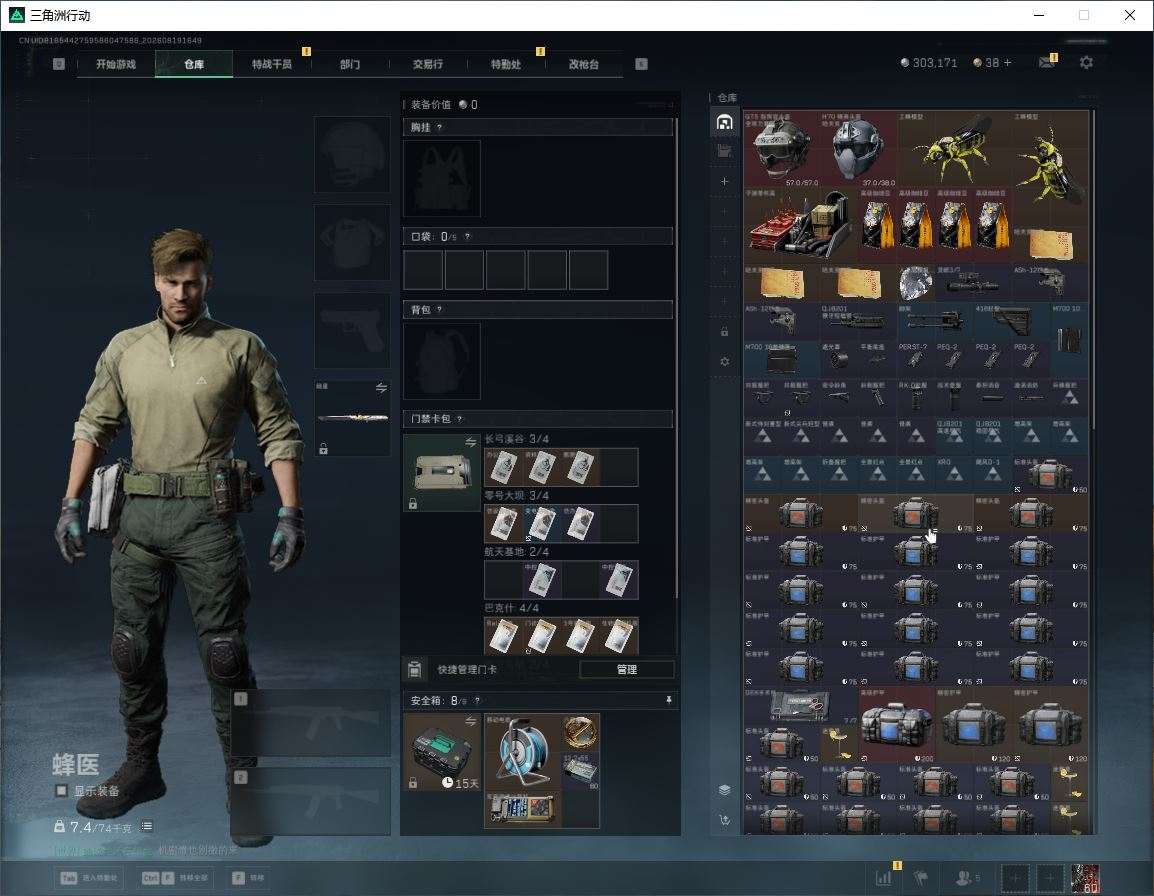Open warehouse sidebar gear settings
1154x896 pixels.
click(x=724, y=361)
